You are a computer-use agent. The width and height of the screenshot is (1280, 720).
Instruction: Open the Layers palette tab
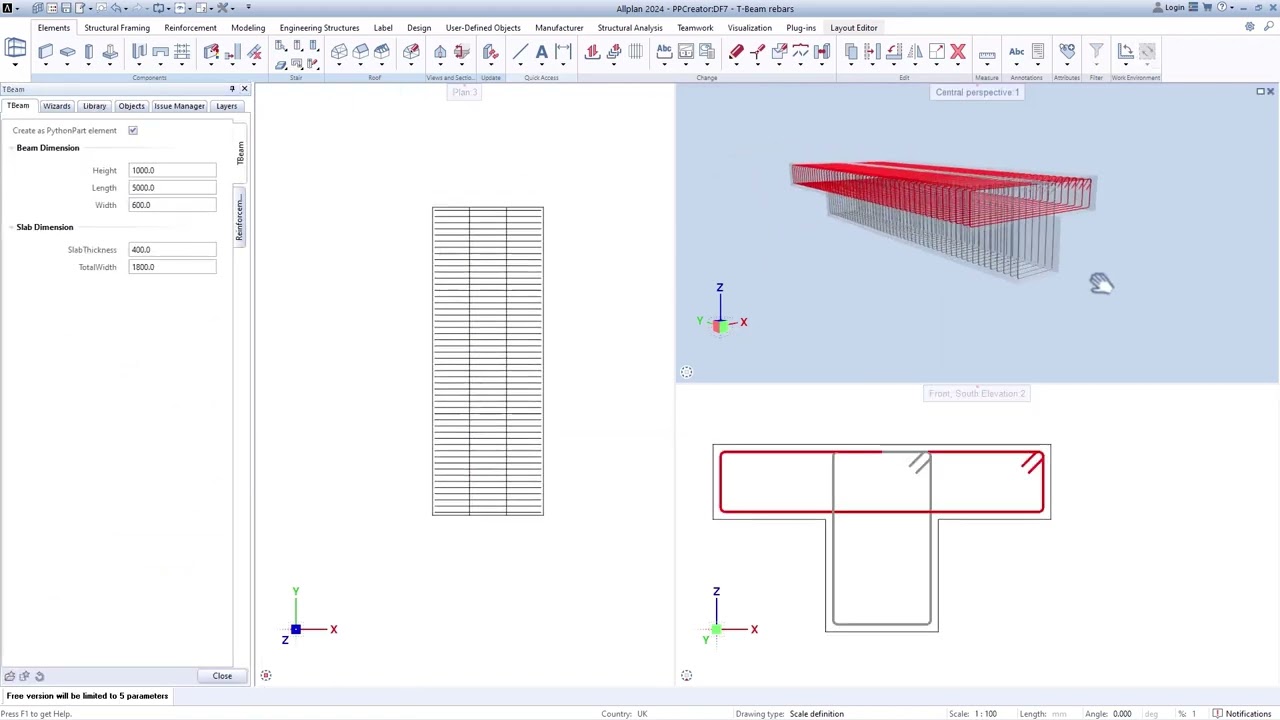227,106
